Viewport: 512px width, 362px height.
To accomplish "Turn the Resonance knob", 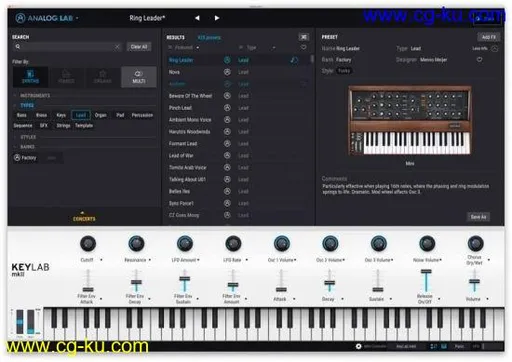I will [x=136, y=244].
